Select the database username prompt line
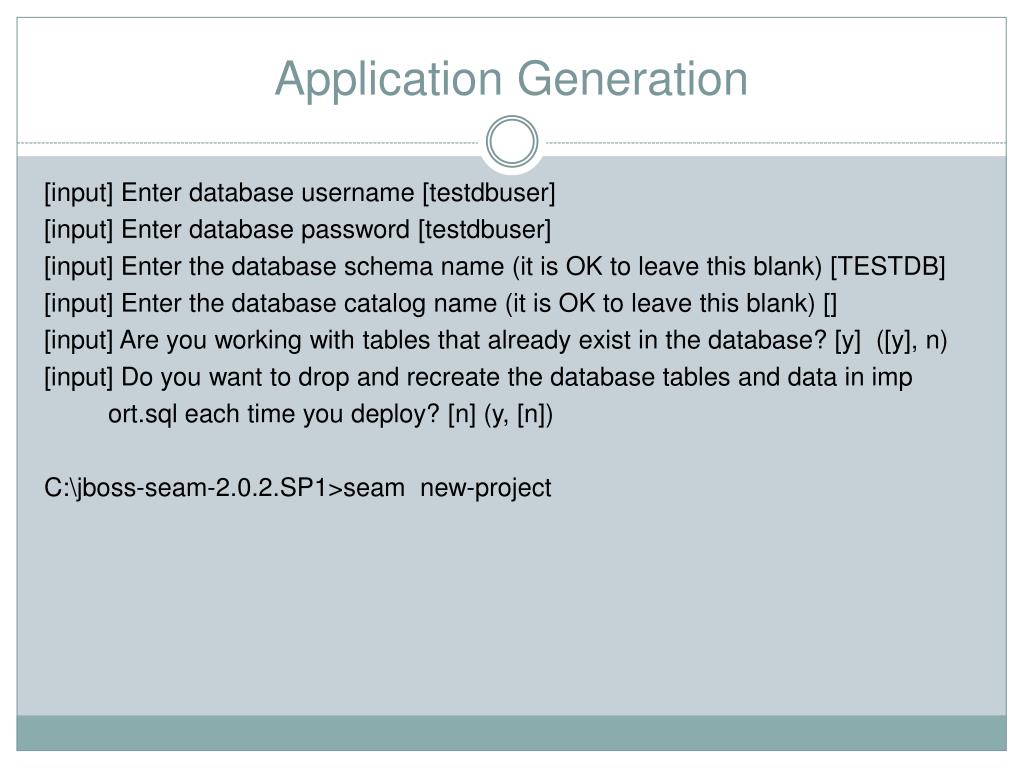Image resolution: width=1024 pixels, height=768 pixels. click(300, 193)
